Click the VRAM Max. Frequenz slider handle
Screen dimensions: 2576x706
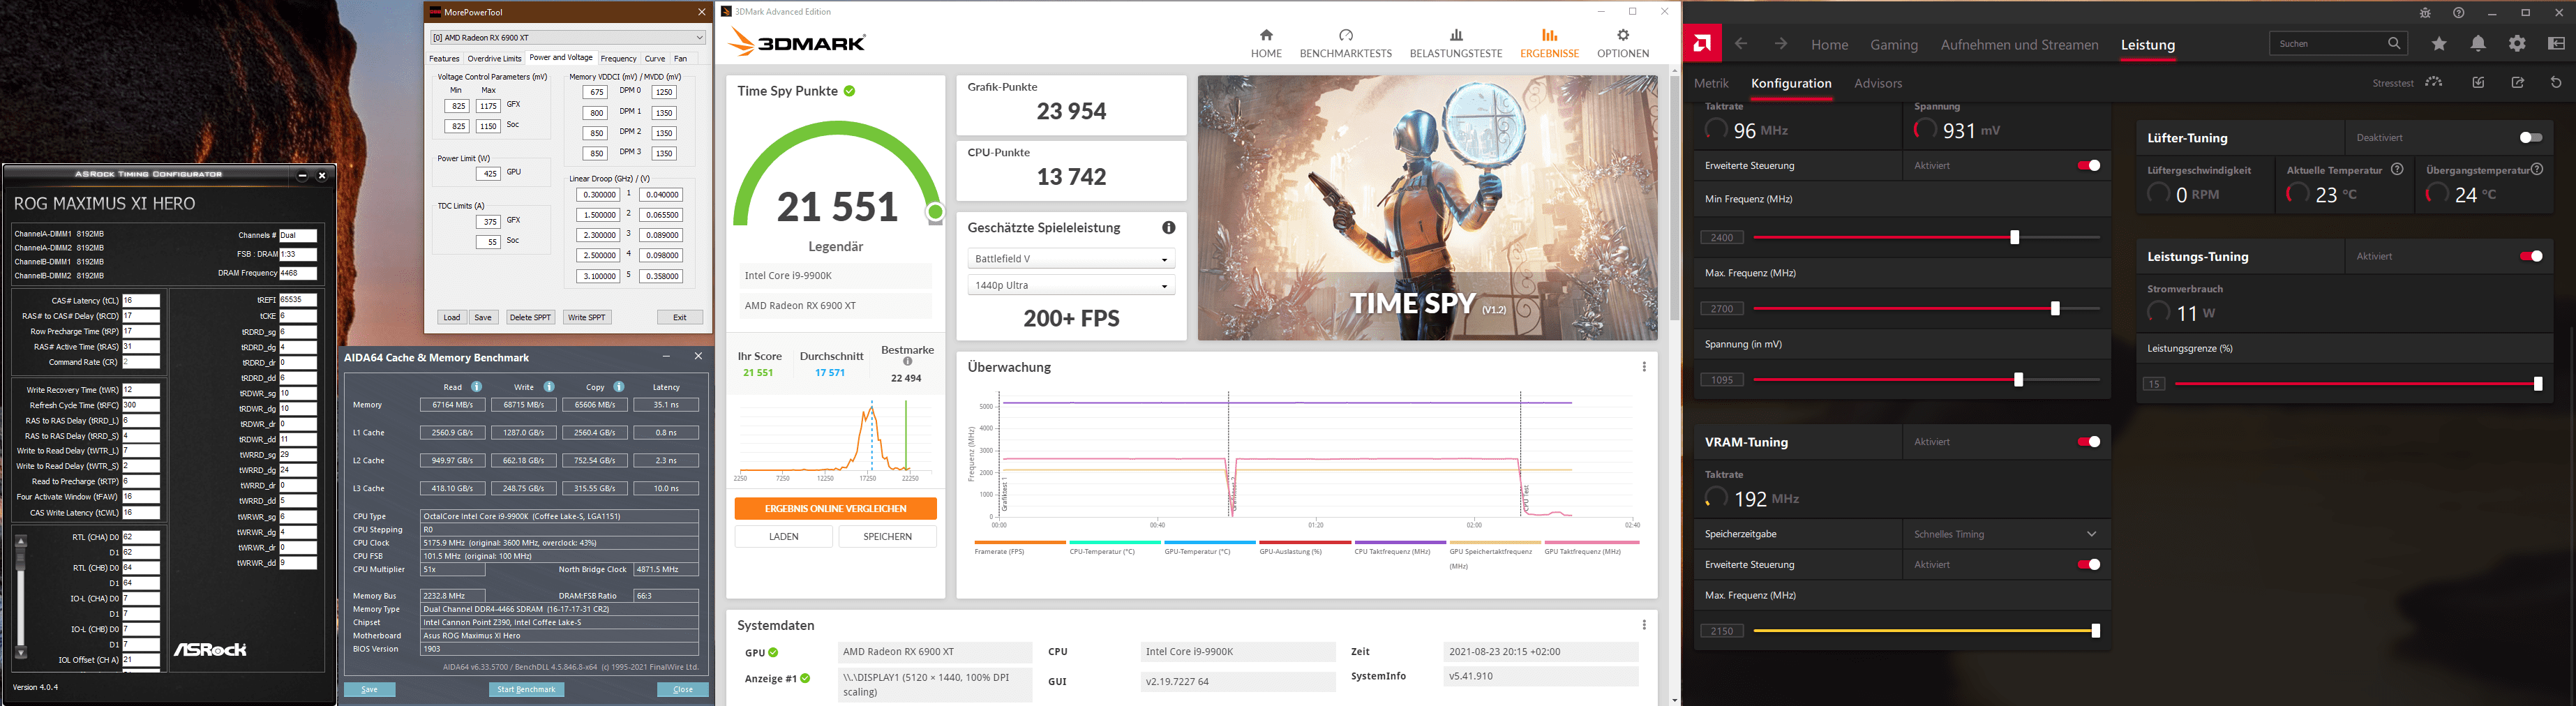coord(2096,631)
